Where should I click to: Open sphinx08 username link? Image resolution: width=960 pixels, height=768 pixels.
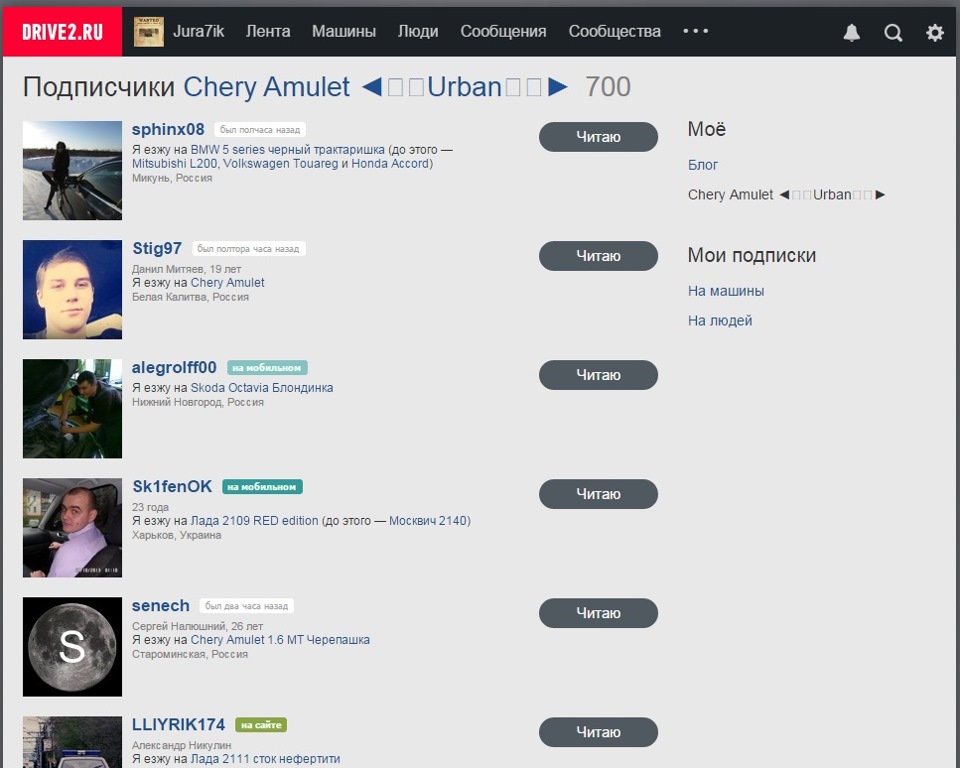pyautogui.click(x=168, y=129)
